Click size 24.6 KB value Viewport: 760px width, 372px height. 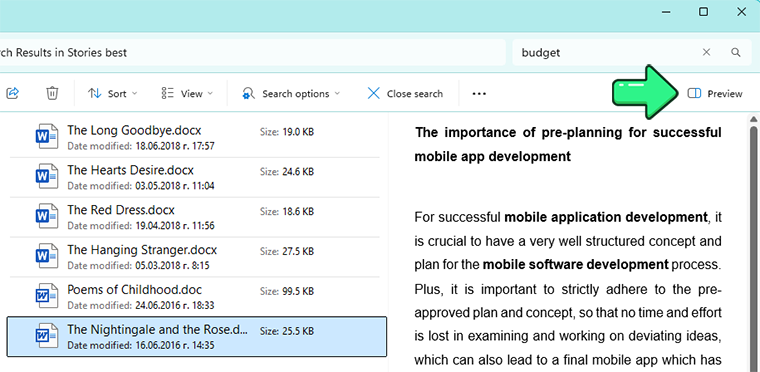click(x=298, y=172)
